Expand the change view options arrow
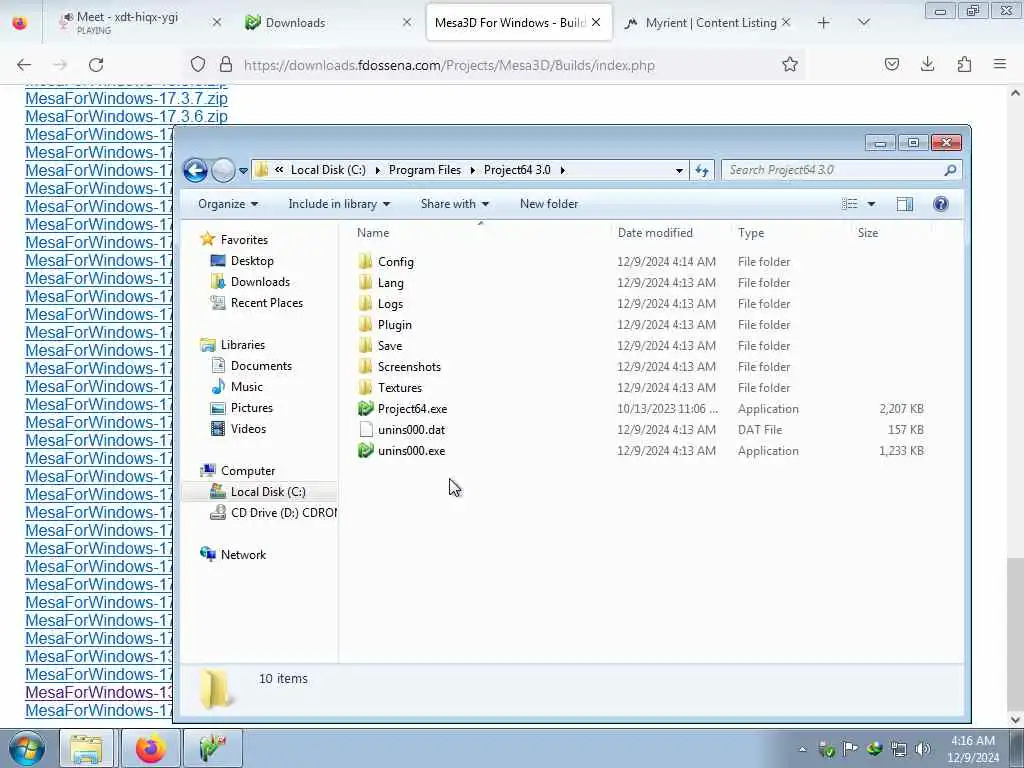 coord(871,204)
